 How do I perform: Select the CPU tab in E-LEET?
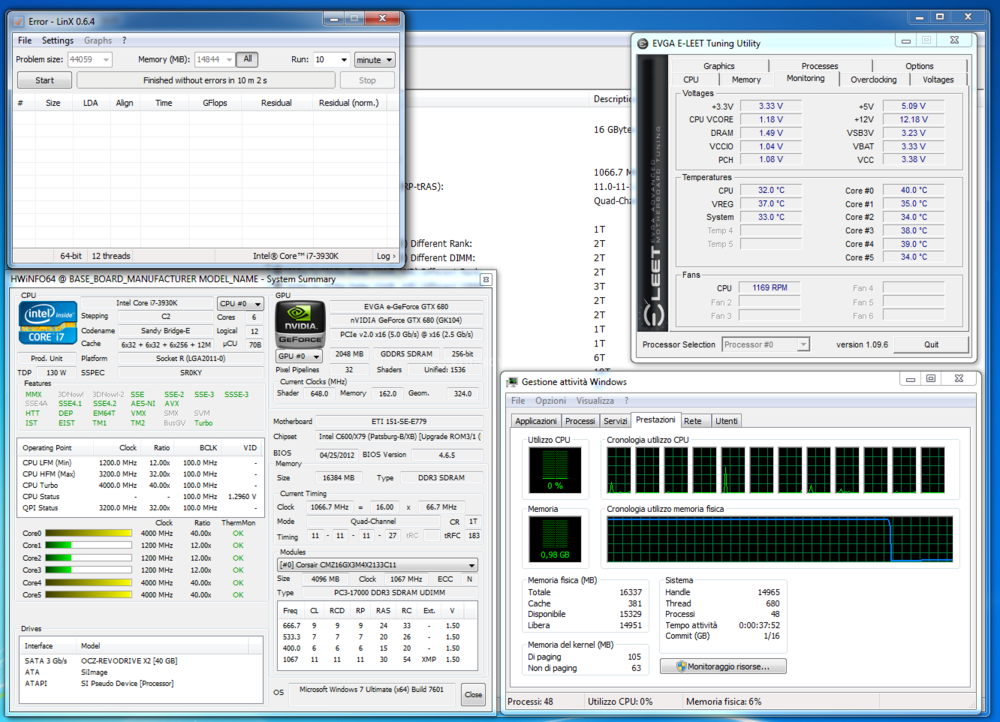(691, 80)
